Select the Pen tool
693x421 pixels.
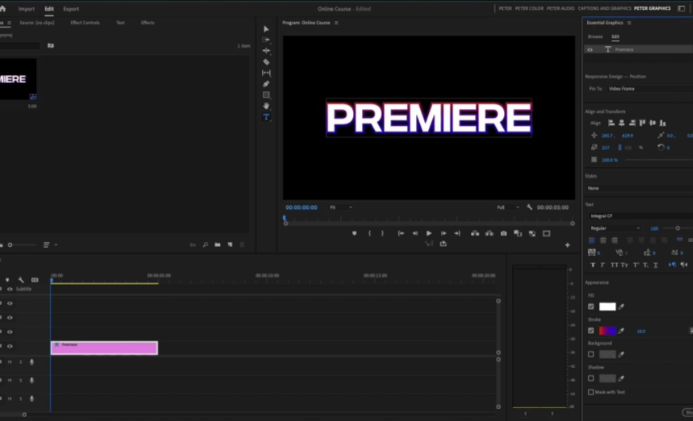(x=266, y=84)
